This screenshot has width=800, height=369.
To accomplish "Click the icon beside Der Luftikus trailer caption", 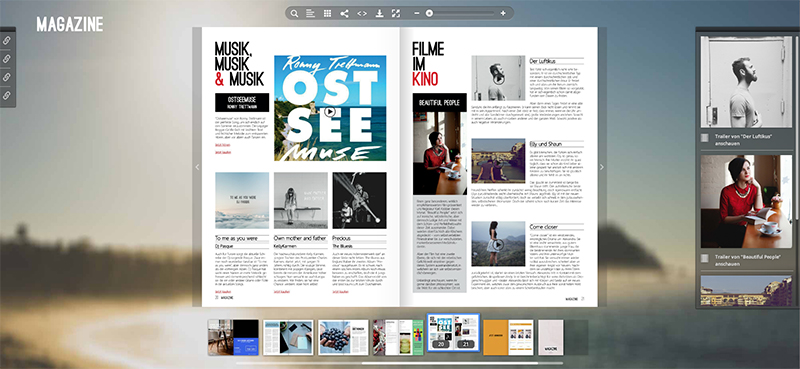I will click(705, 137).
